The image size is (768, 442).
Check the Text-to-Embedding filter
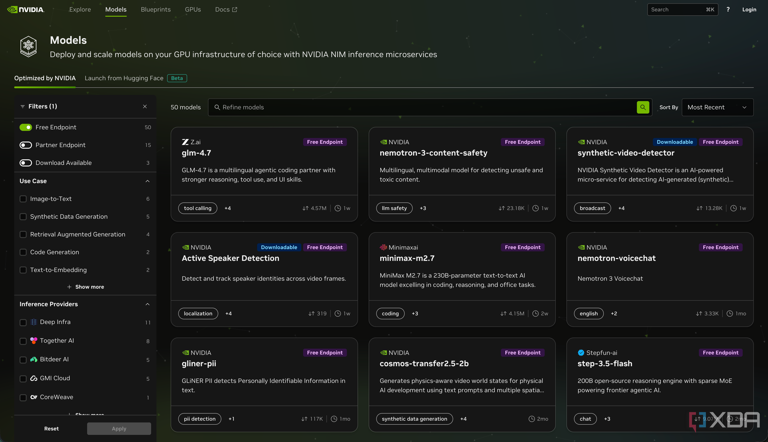point(23,270)
